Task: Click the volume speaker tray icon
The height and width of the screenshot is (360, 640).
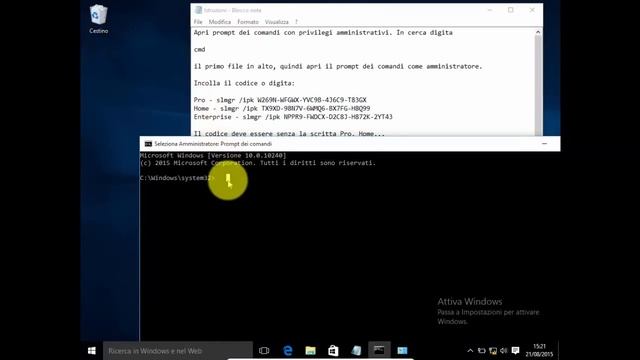Action: pyautogui.click(x=504, y=351)
